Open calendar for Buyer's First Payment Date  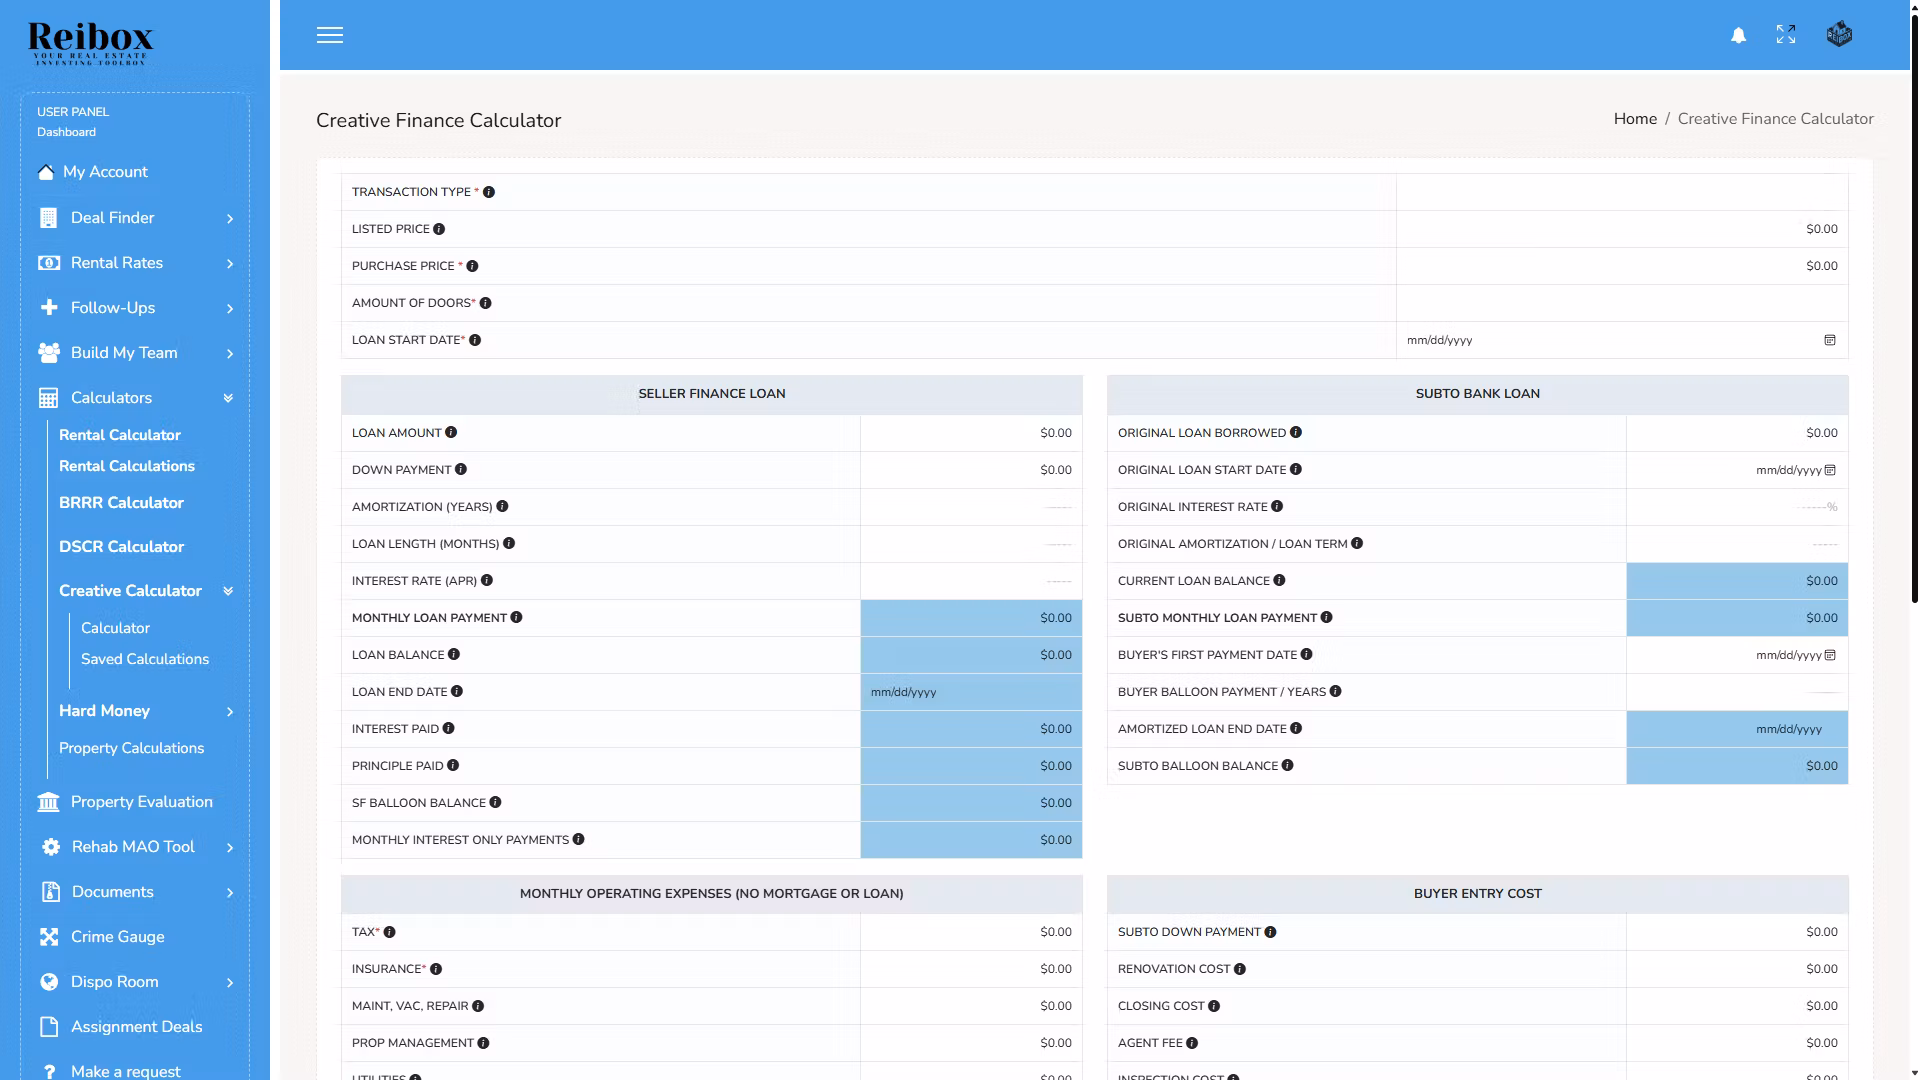(1830, 655)
